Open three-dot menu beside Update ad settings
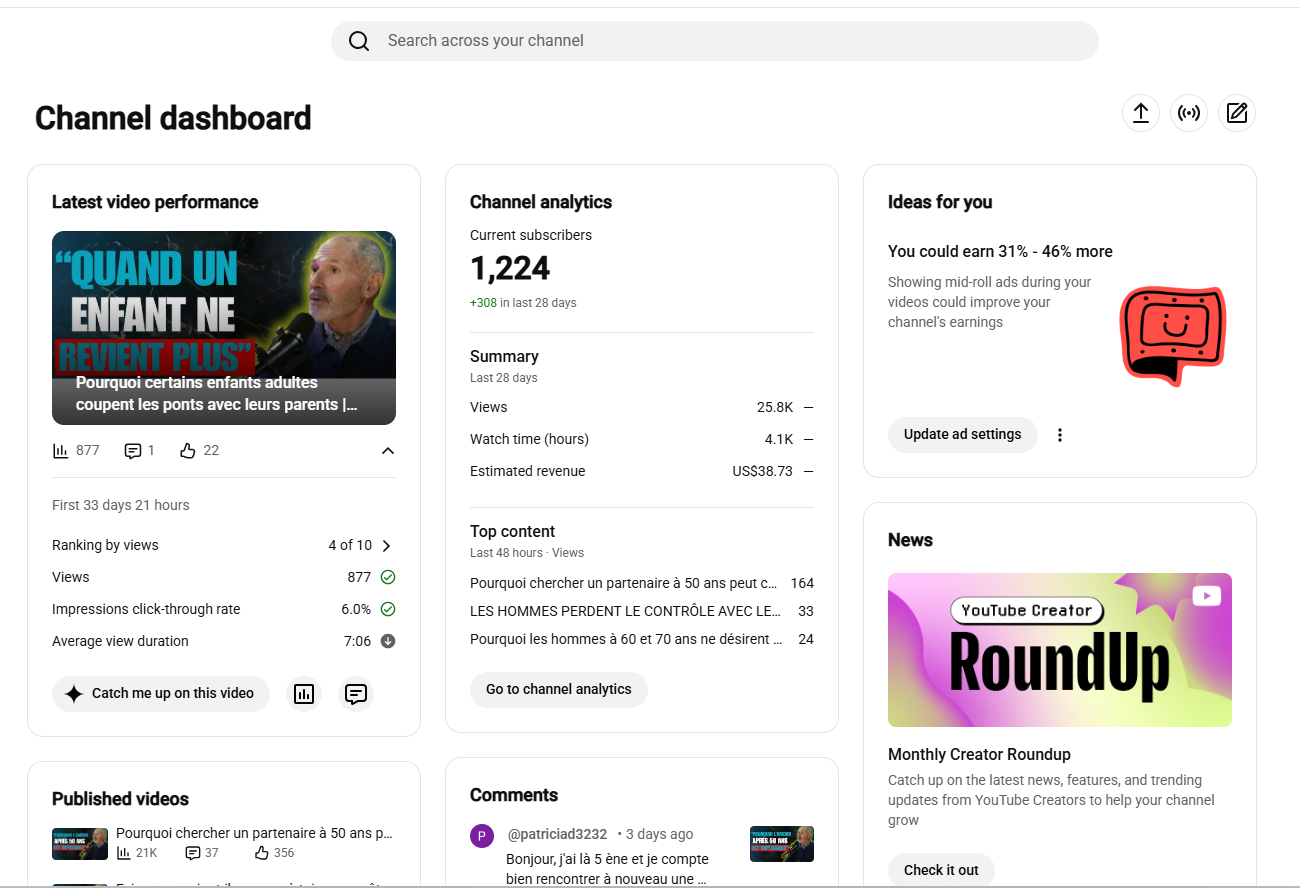The image size is (1300, 888). click(1060, 435)
